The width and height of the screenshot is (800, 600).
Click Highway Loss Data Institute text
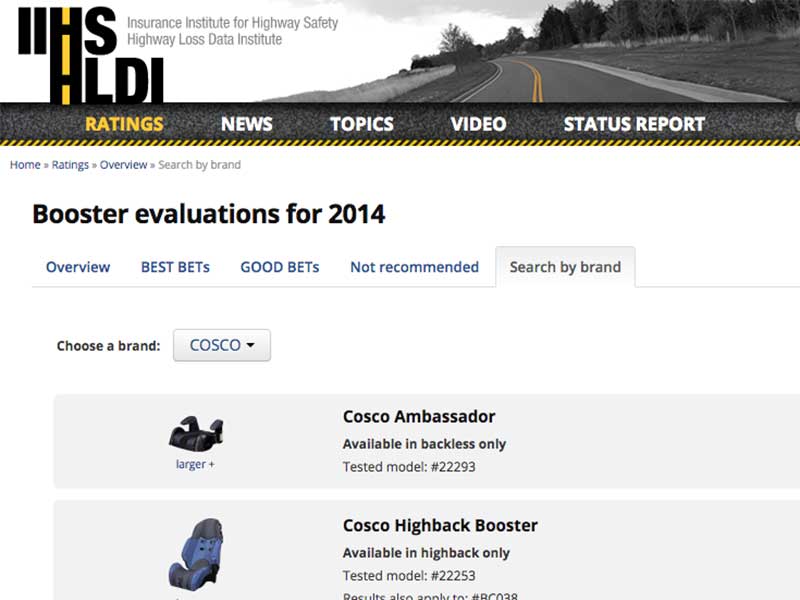(205, 39)
